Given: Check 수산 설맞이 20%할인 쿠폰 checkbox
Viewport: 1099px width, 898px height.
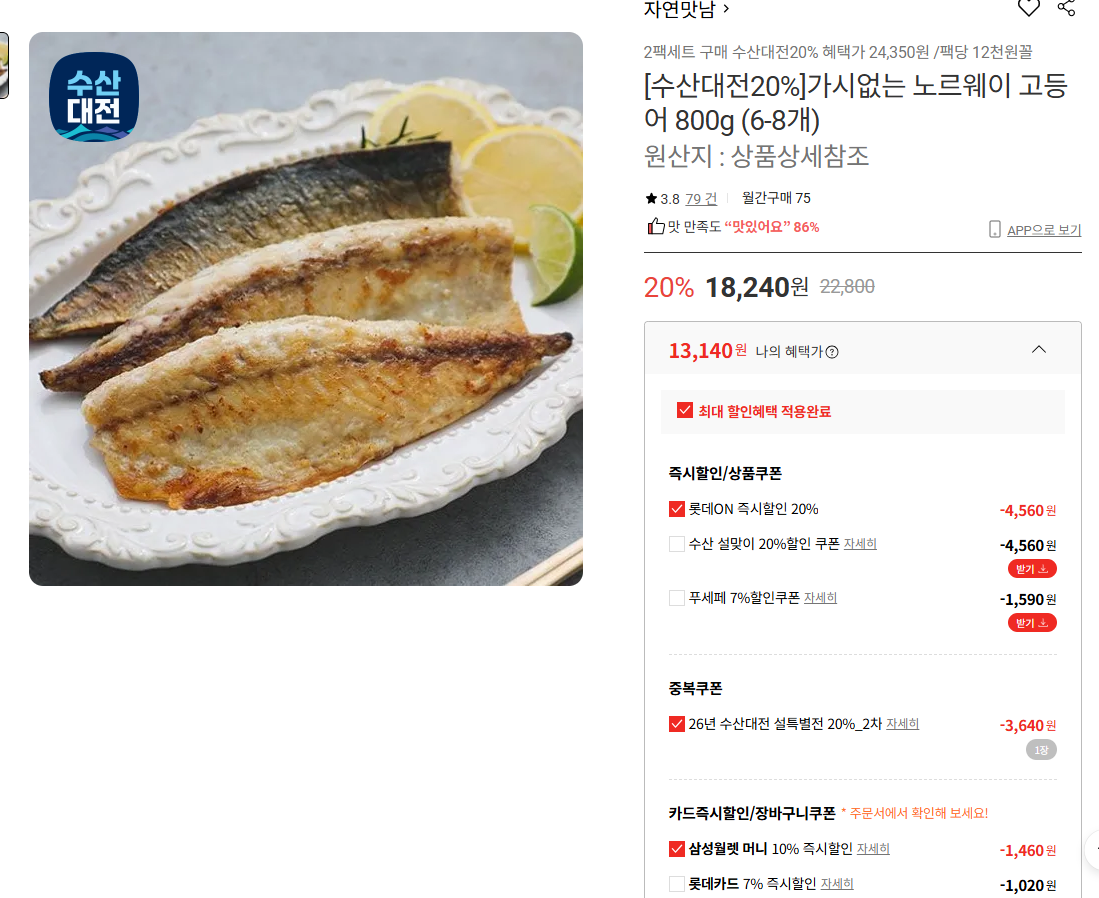Looking at the screenshot, I should [676, 544].
